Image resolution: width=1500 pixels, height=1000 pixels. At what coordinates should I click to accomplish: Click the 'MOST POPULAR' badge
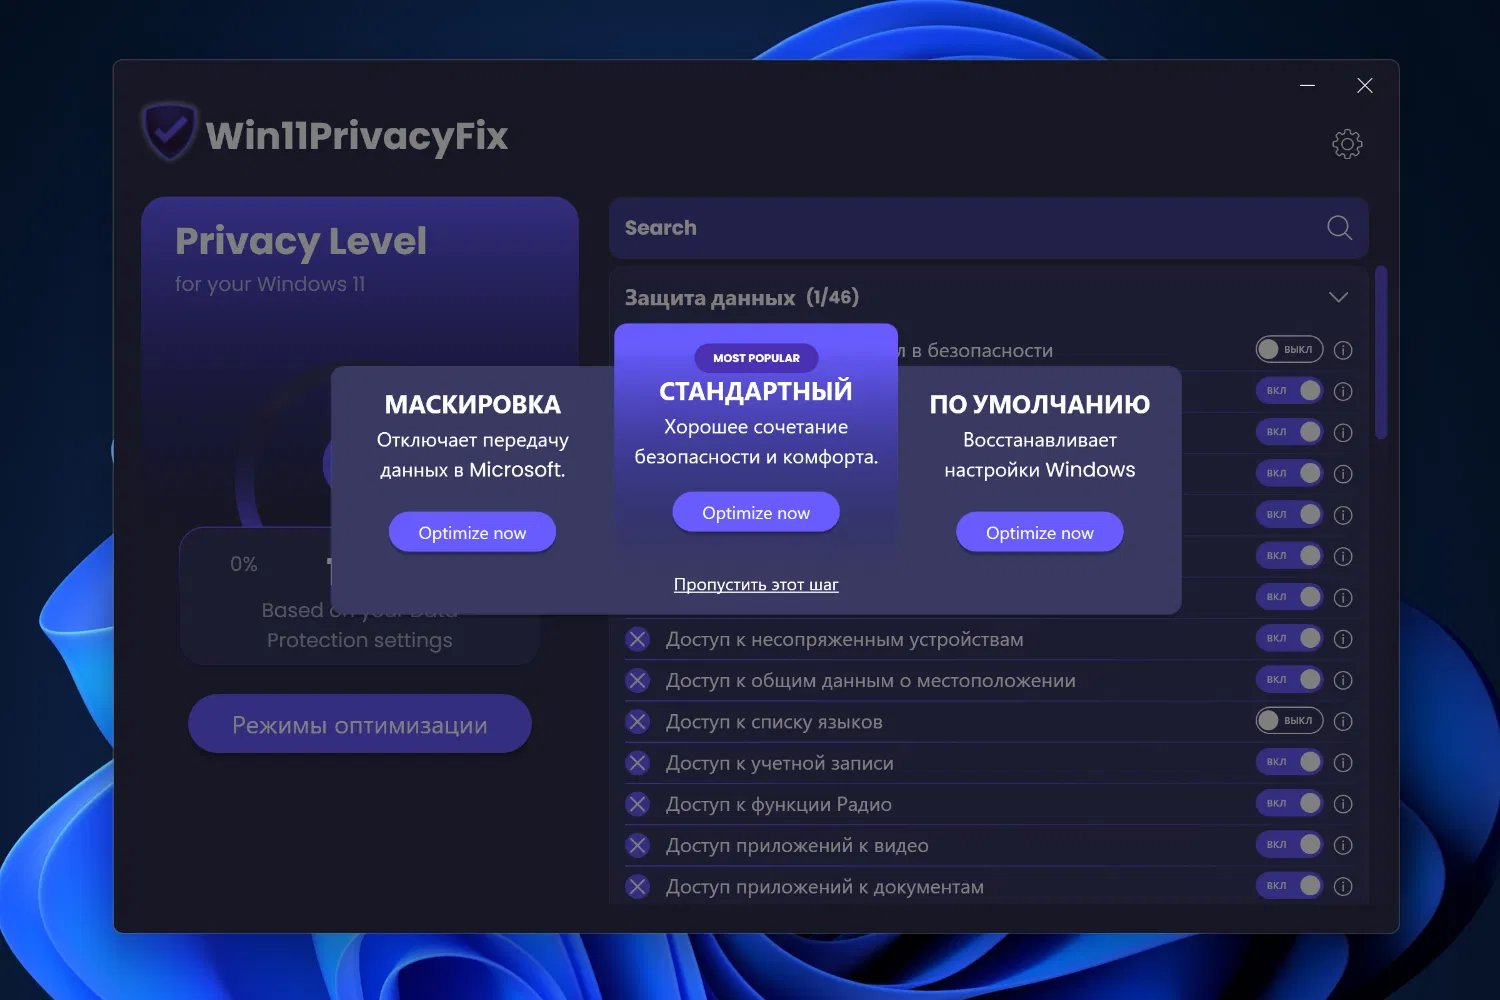pyautogui.click(x=756, y=358)
